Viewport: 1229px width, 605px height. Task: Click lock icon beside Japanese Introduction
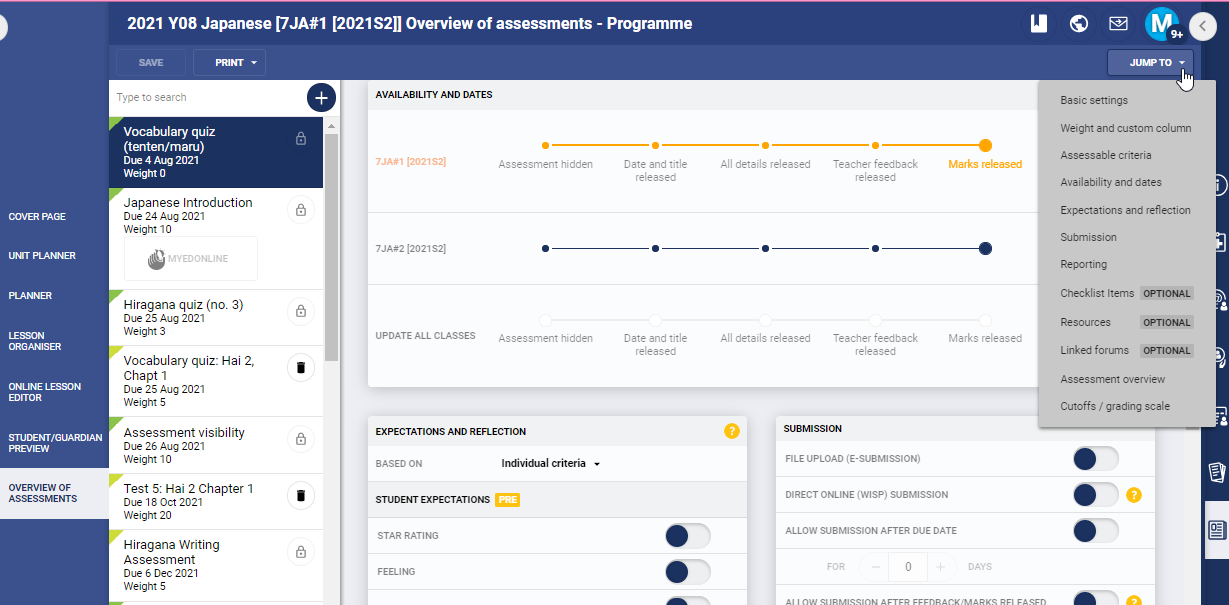(300, 210)
